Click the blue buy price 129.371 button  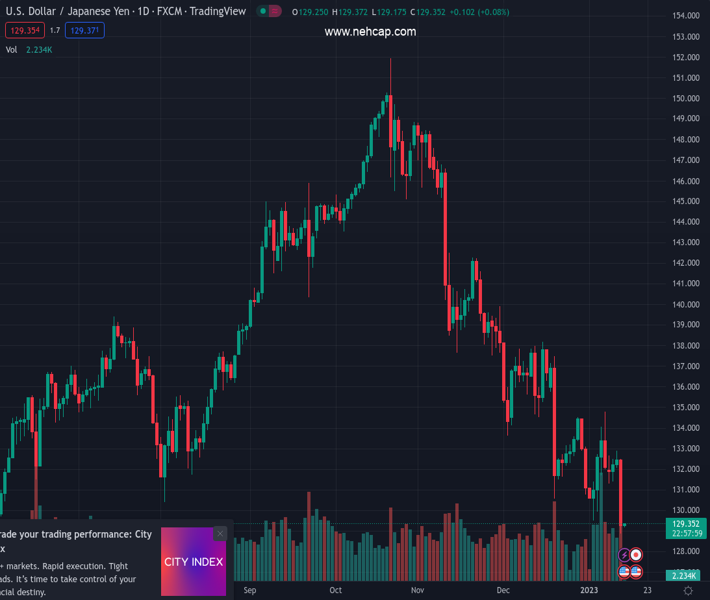(x=85, y=31)
